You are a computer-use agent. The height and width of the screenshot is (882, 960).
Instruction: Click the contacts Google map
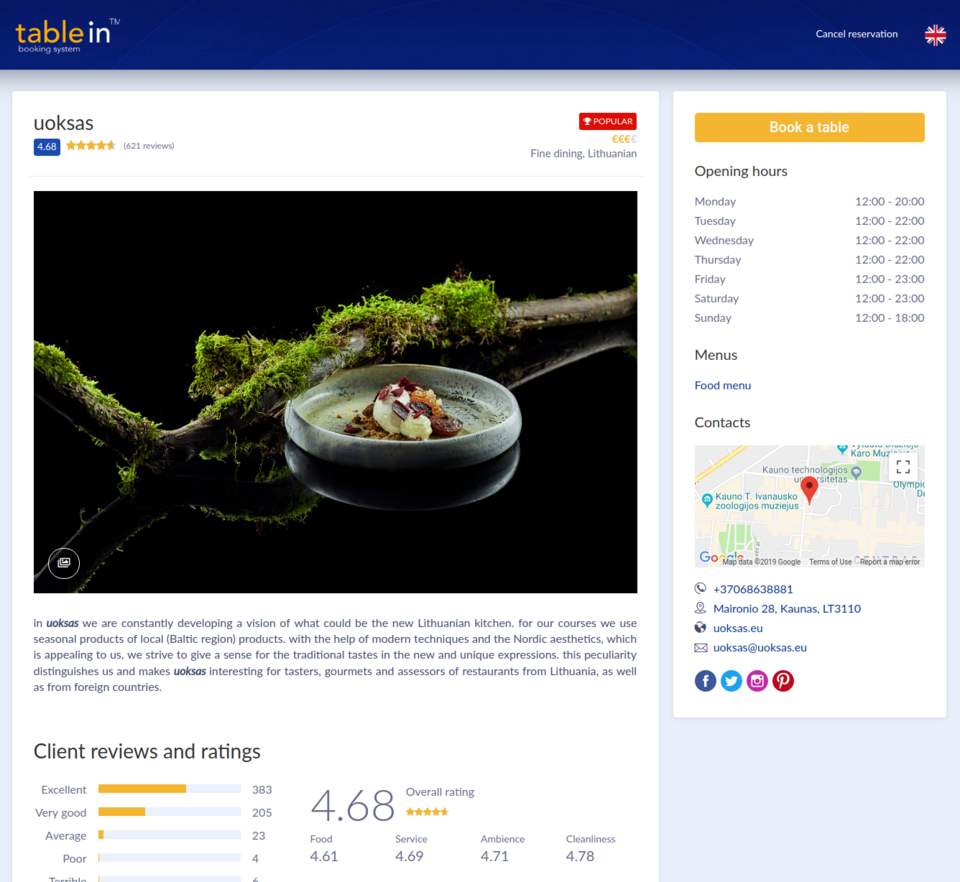click(x=809, y=506)
